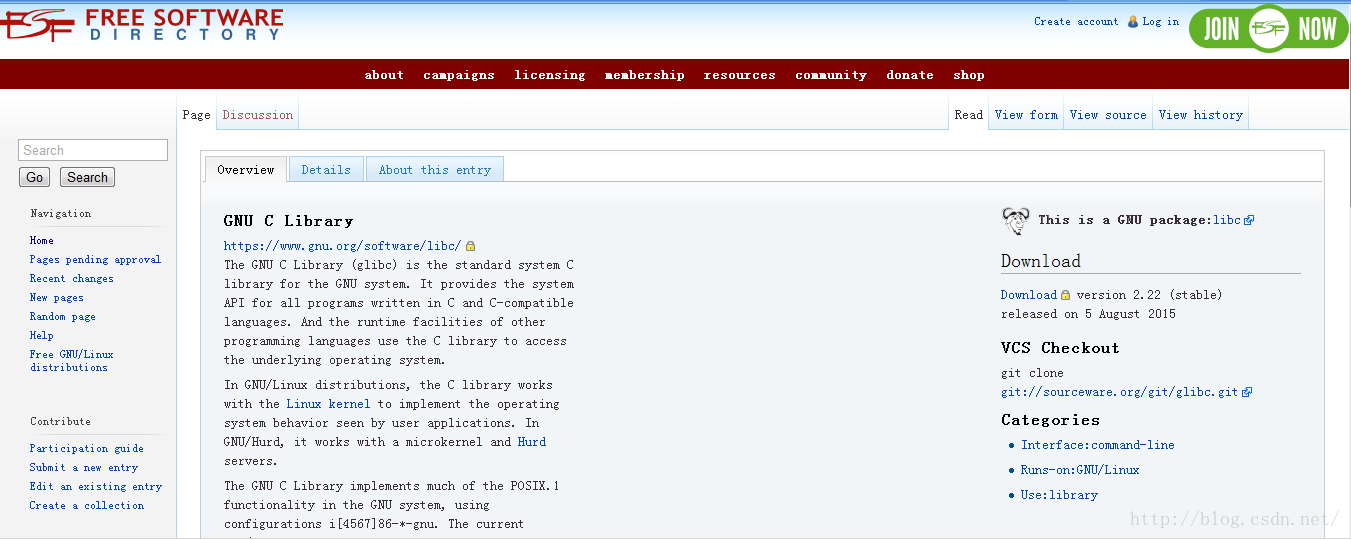This screenshot has height=539, width=1351.
Task: Click the libc GNU package link
Action: (x=1227, y=220)
